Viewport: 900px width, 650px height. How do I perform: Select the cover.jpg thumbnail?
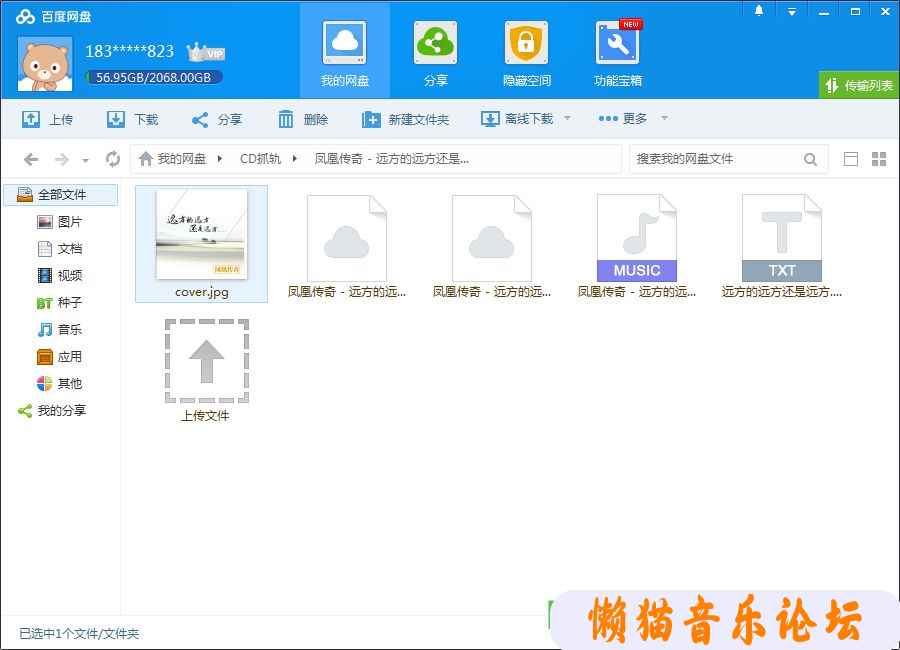(x=201, y=235)
